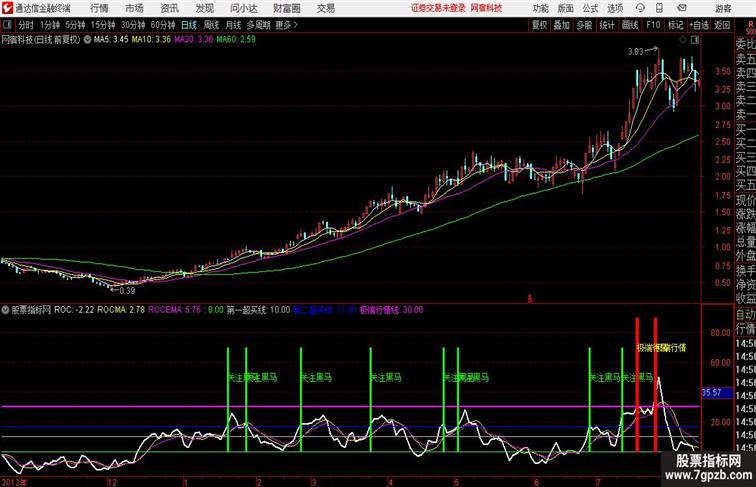The height and width of the screenshot is (487, 756).
Task: Open the 市场 menu
Action: (x=134, y=8)
